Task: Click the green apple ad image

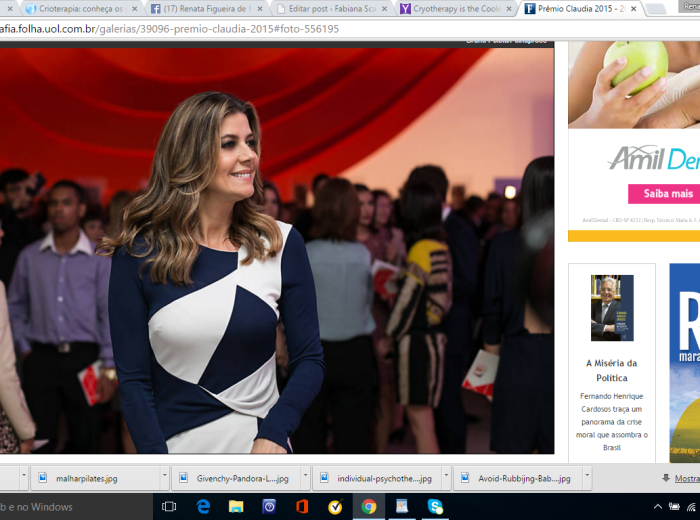Action: point(634,85)
